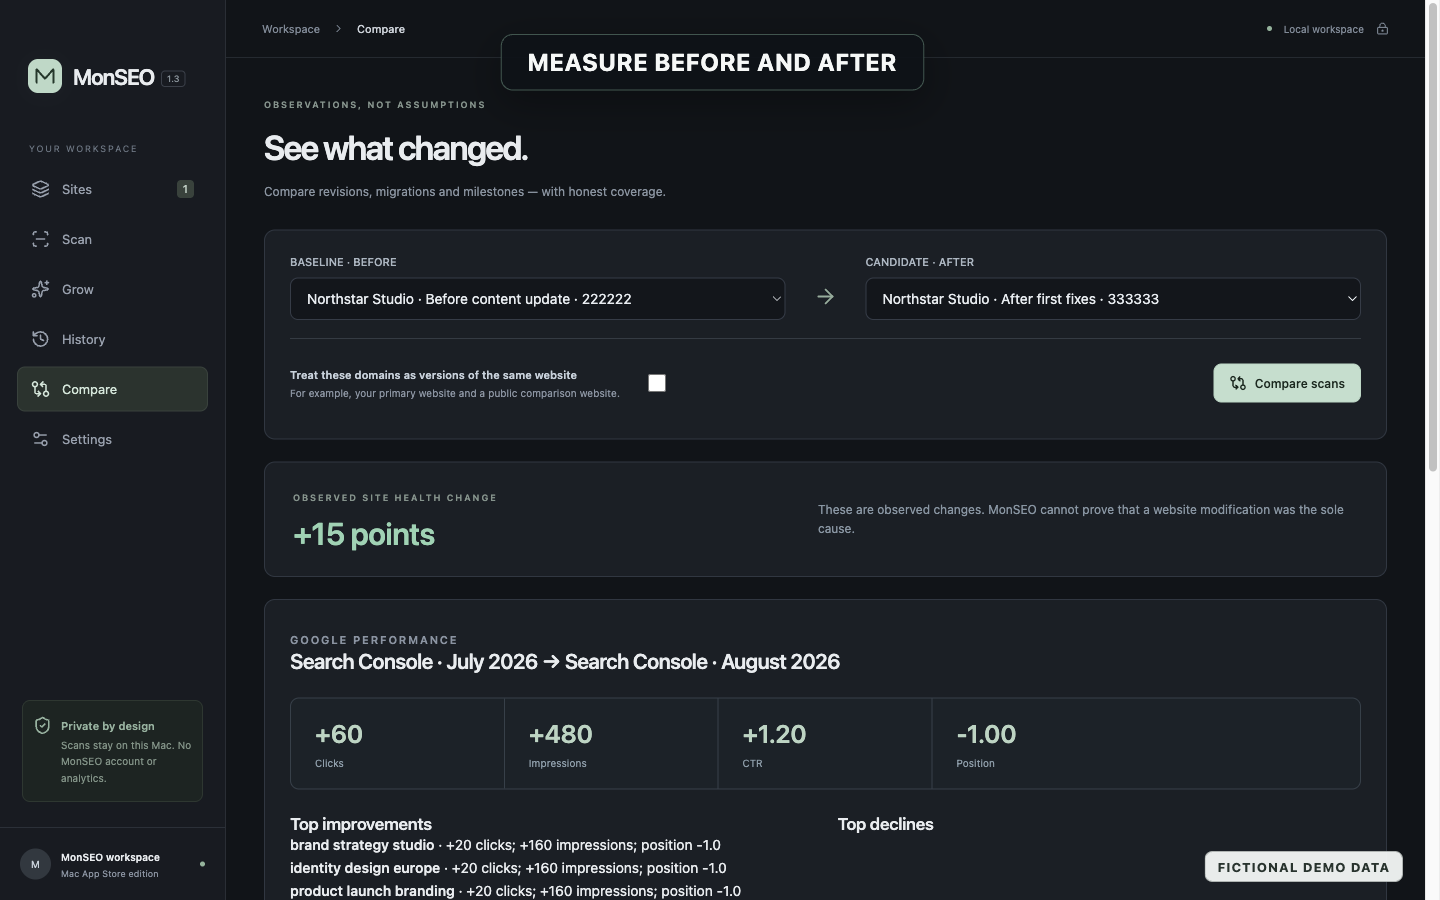This screenshot has height=900, width=1440.
Task: Click the M avatar for MonSEO workspace
Action: 35,864
